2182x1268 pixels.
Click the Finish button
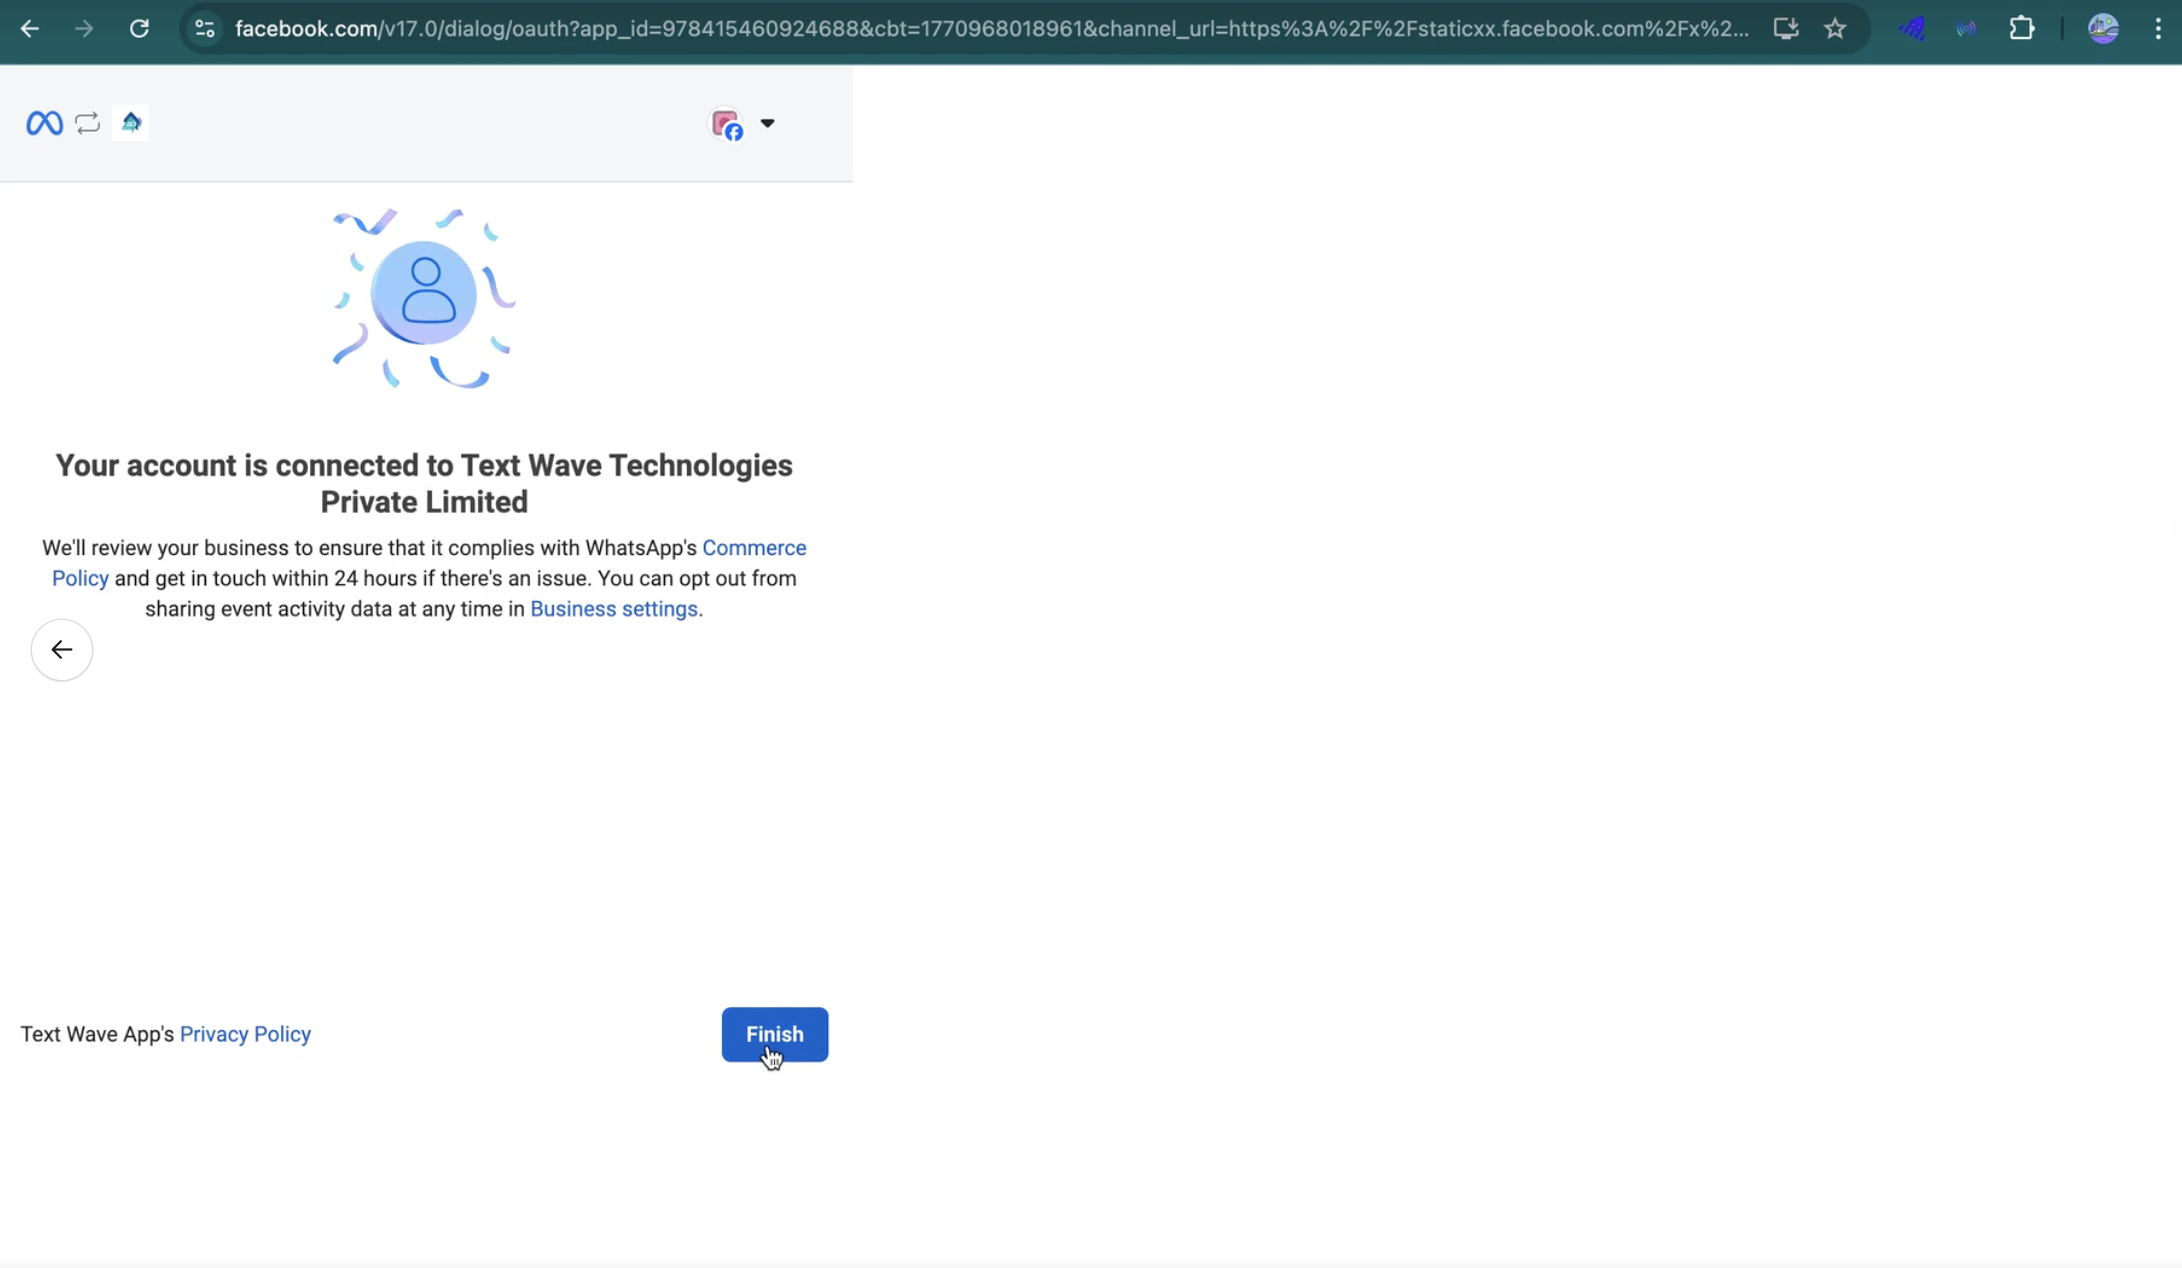coord(774,1034)
